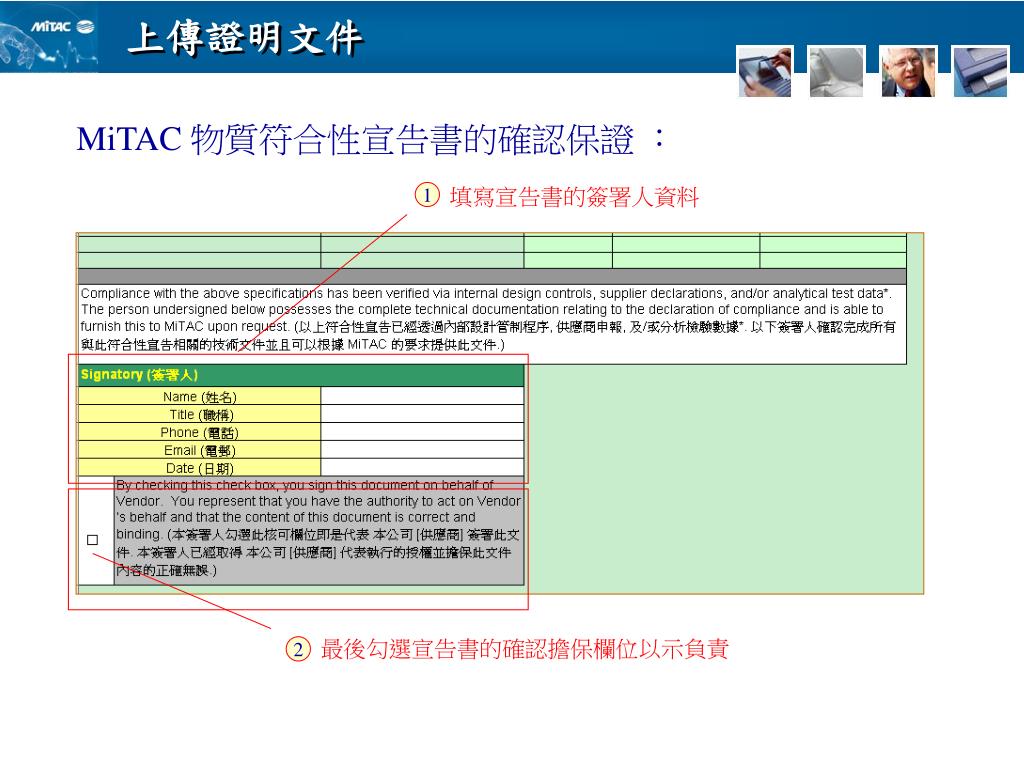Click the Phone (電話) label
This screenshot has width=1024, height=768.
point(199,432)
